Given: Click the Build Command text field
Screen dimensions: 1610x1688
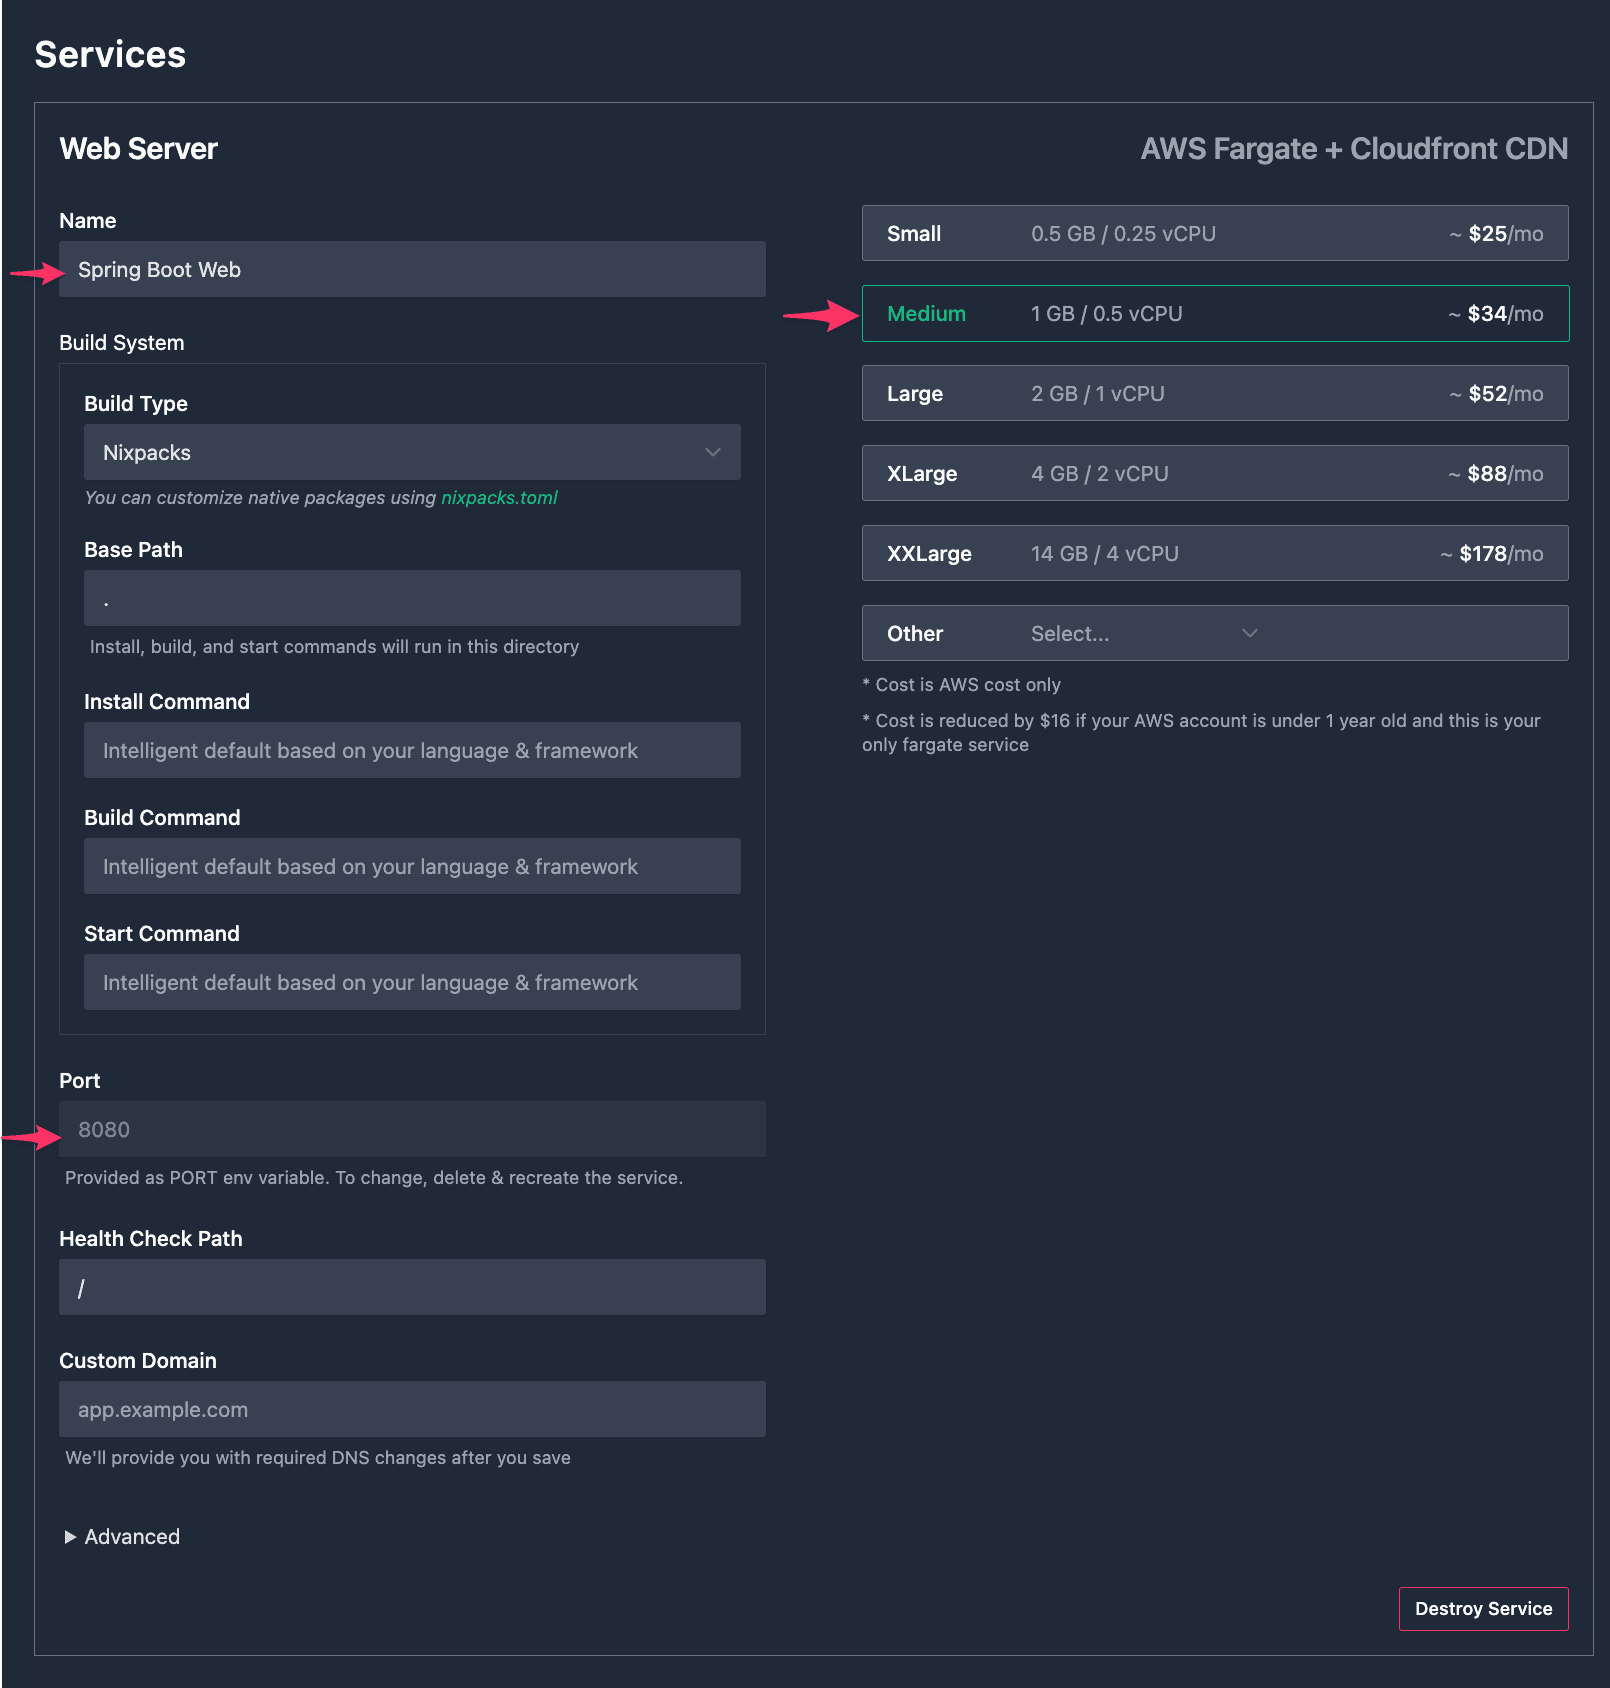Looking at the screenshot, I should 412,866.
